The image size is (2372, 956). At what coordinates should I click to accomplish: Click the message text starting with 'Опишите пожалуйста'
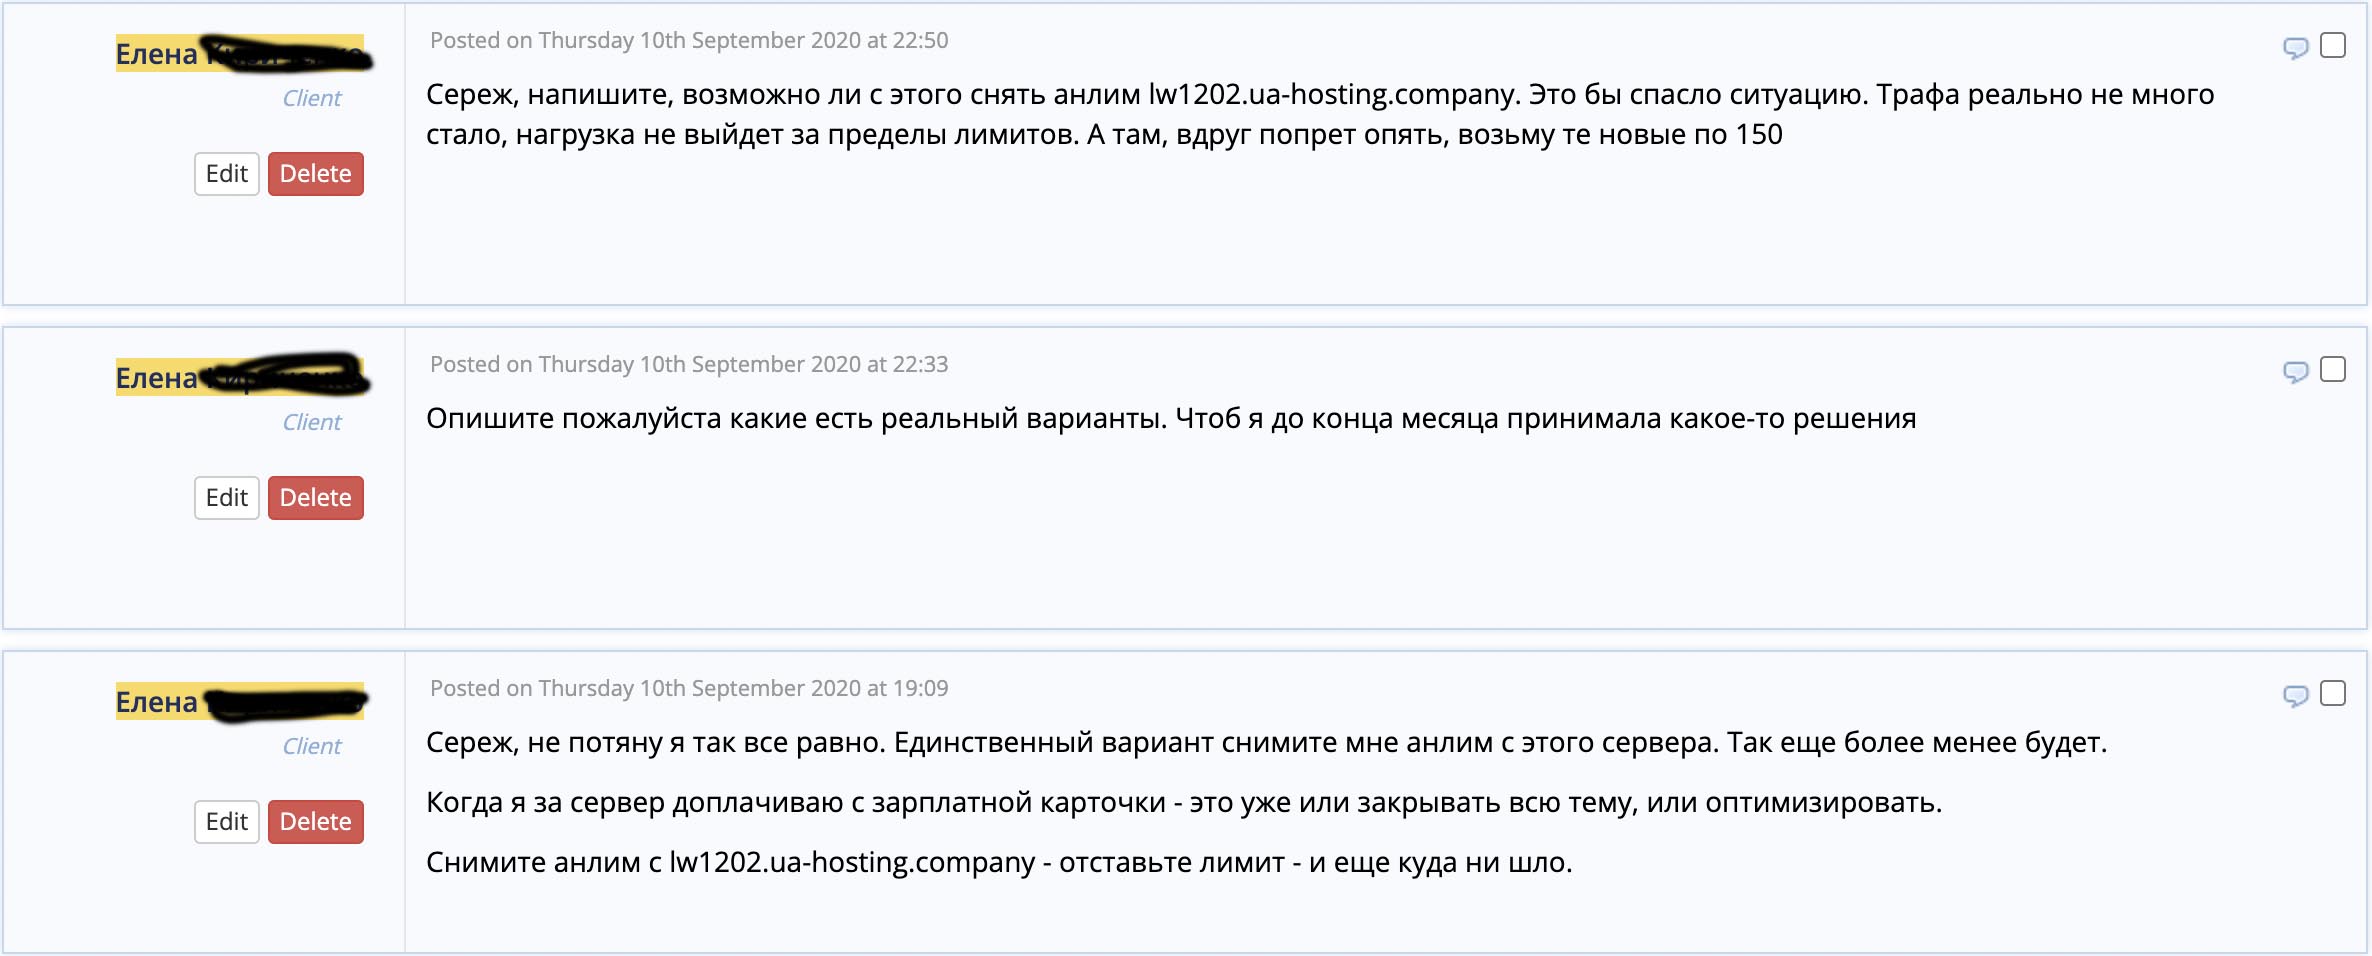coord(1170,418)
